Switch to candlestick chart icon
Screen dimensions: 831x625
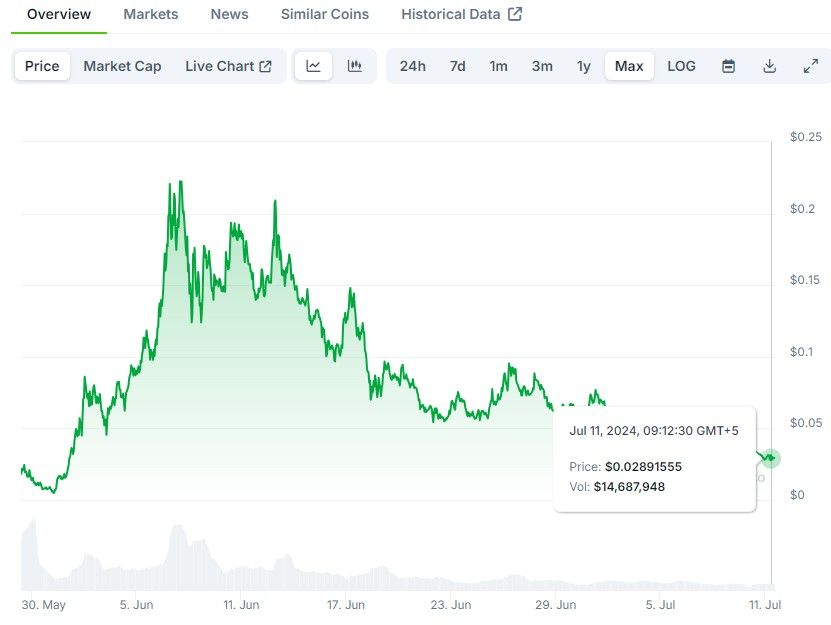pyautogui.click(x=354, y=66)
